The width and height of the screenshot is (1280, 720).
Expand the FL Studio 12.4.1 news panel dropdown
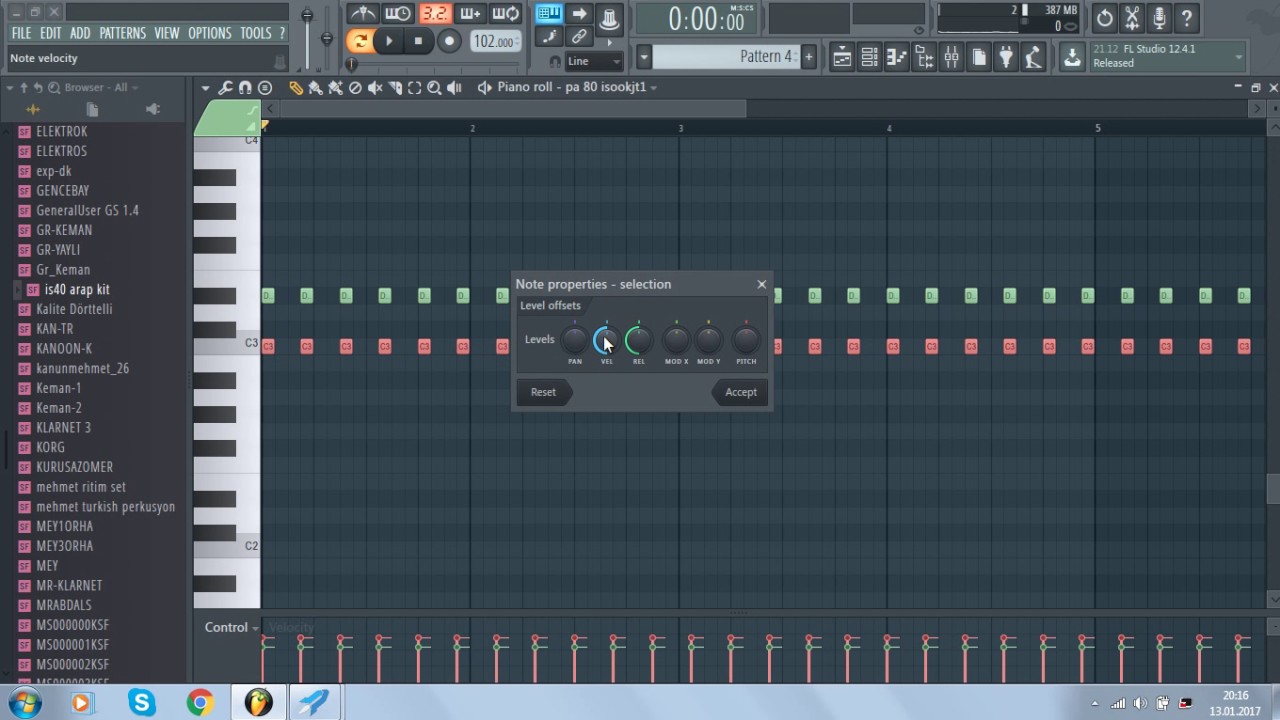(1238, 57)
